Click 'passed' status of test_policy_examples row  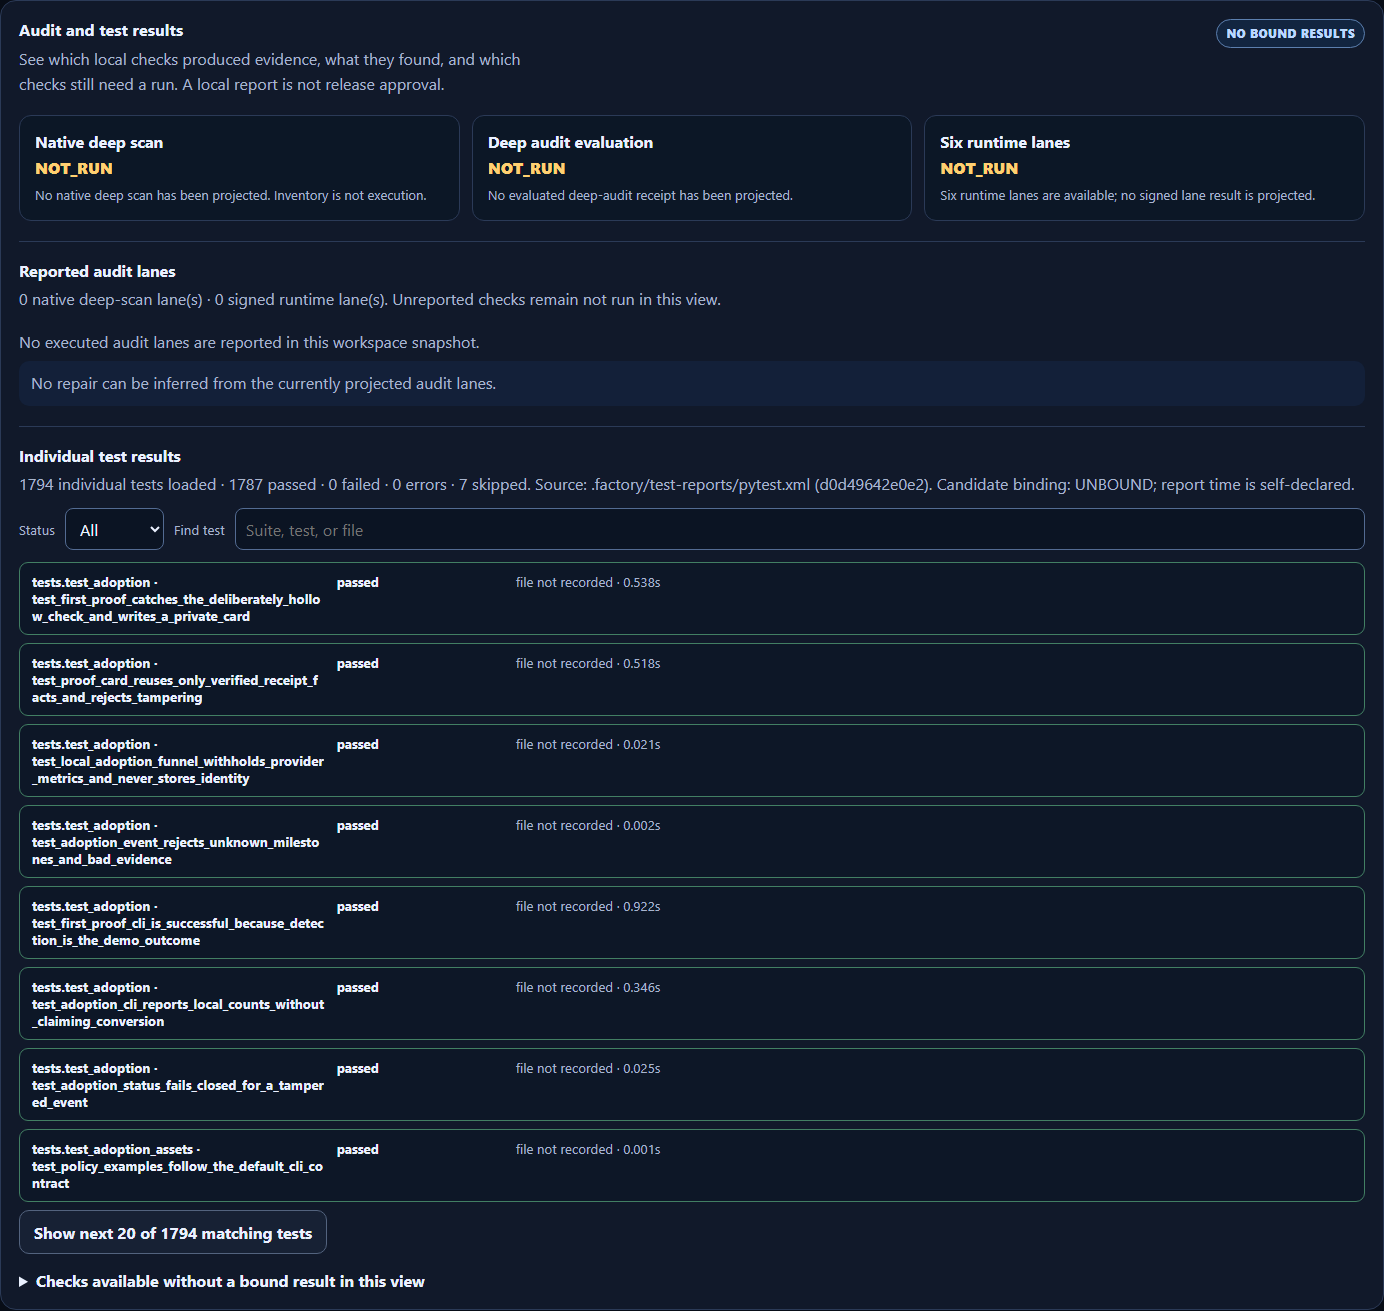[x=358, y=1149]
